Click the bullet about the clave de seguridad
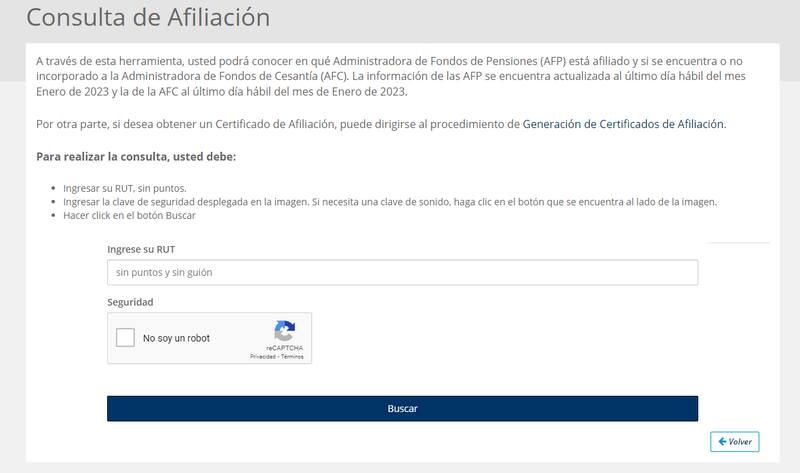 [400, 201]
